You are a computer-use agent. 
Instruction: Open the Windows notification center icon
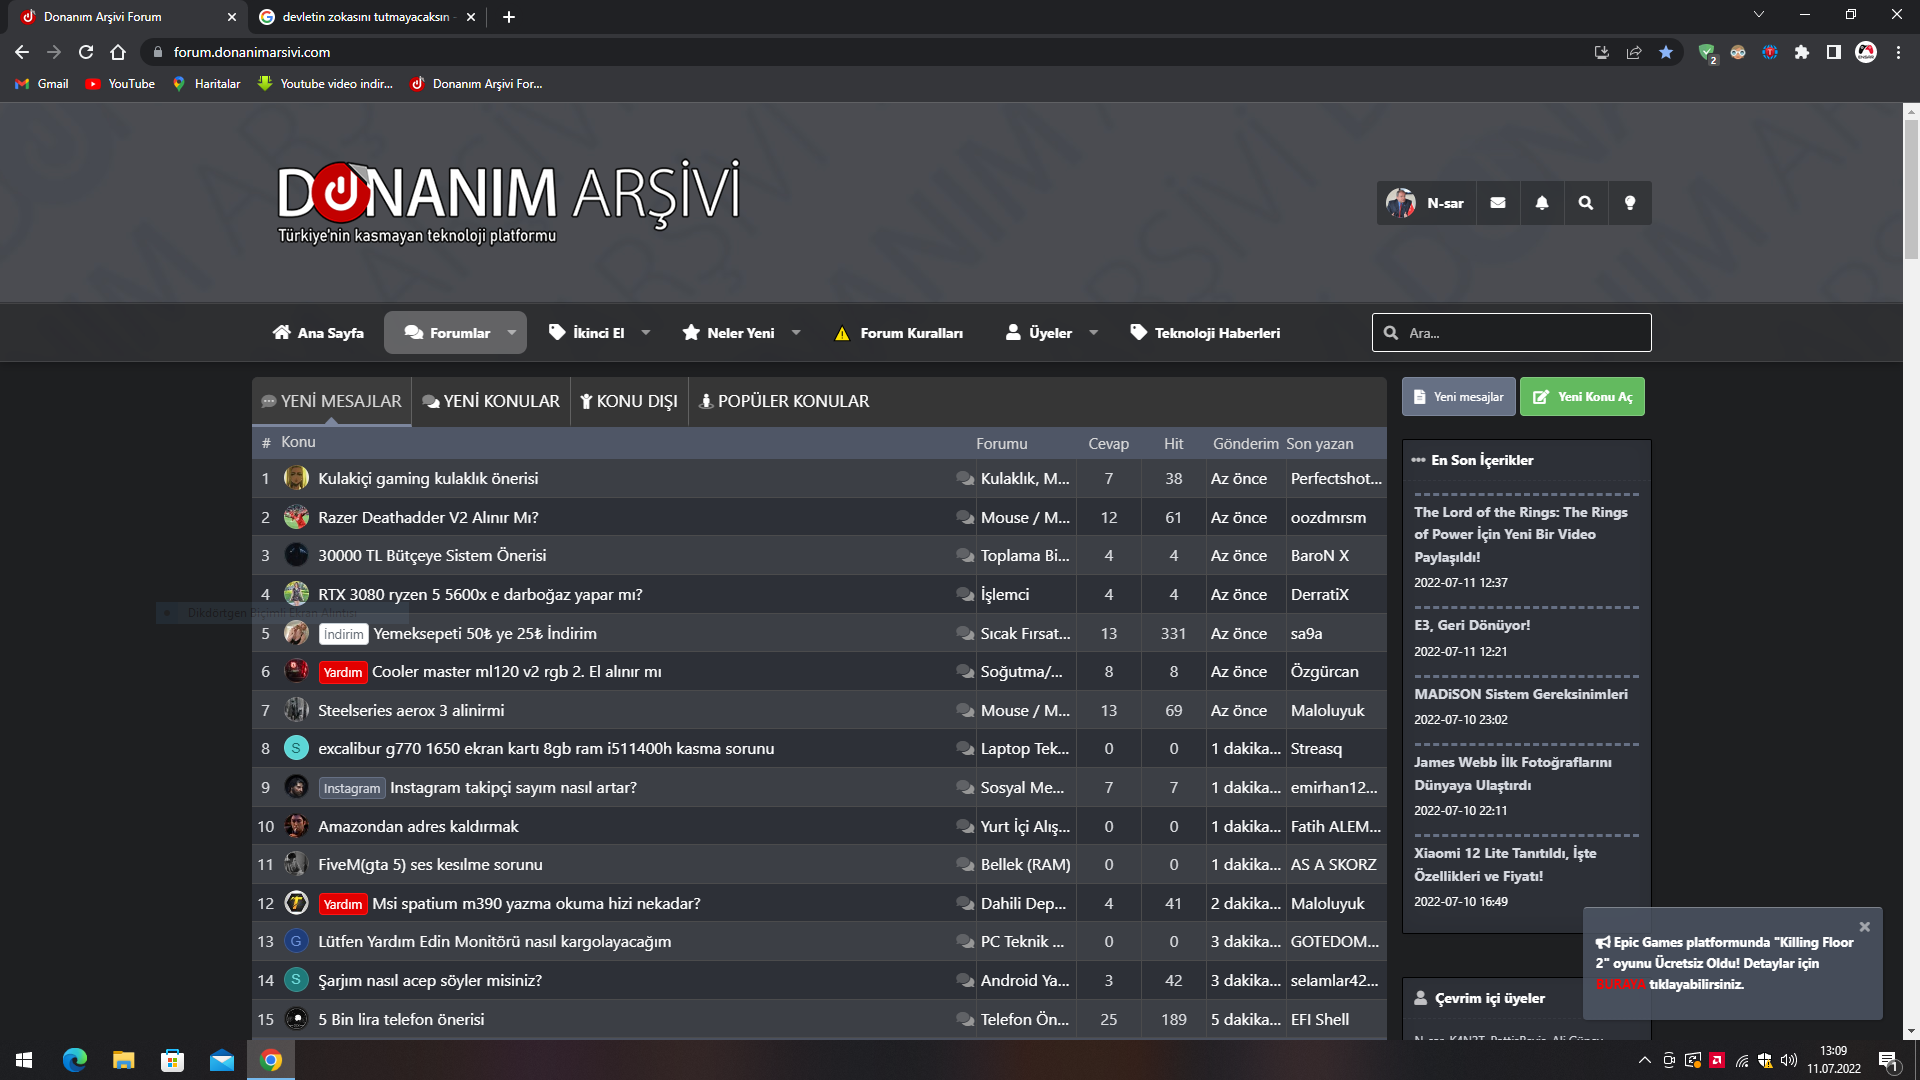(x=1889, y=1060)
